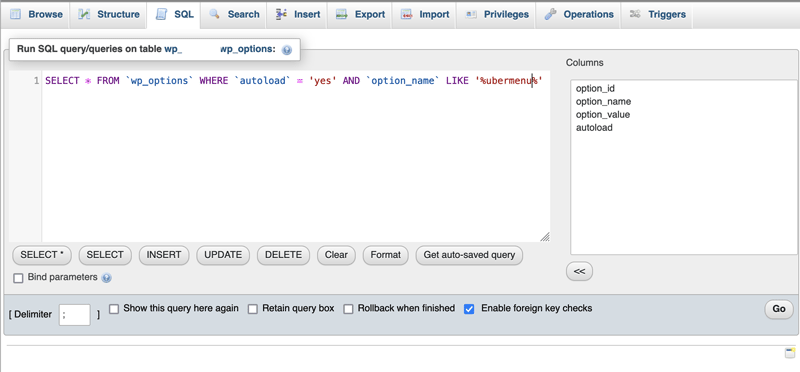Check Retain query box
The image size is (800, 372).
253,309
